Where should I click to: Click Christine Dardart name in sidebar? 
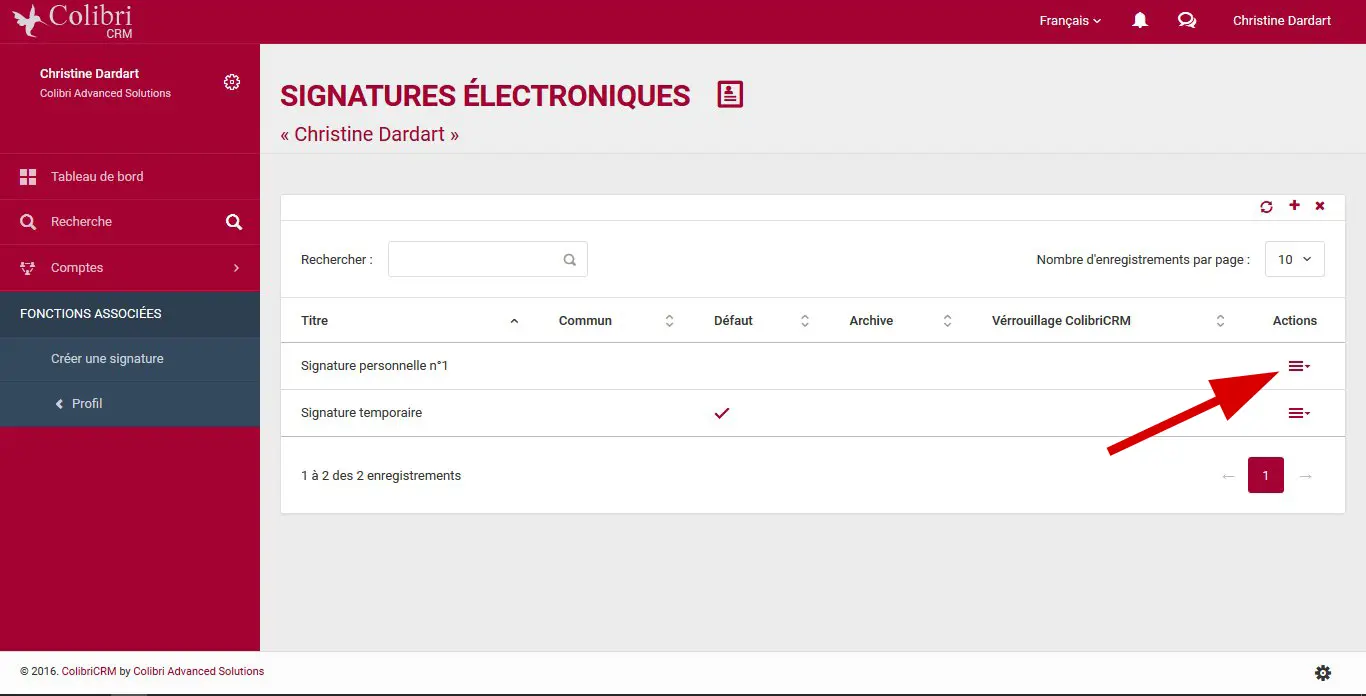pyautogui.click(x=89, y=74)
